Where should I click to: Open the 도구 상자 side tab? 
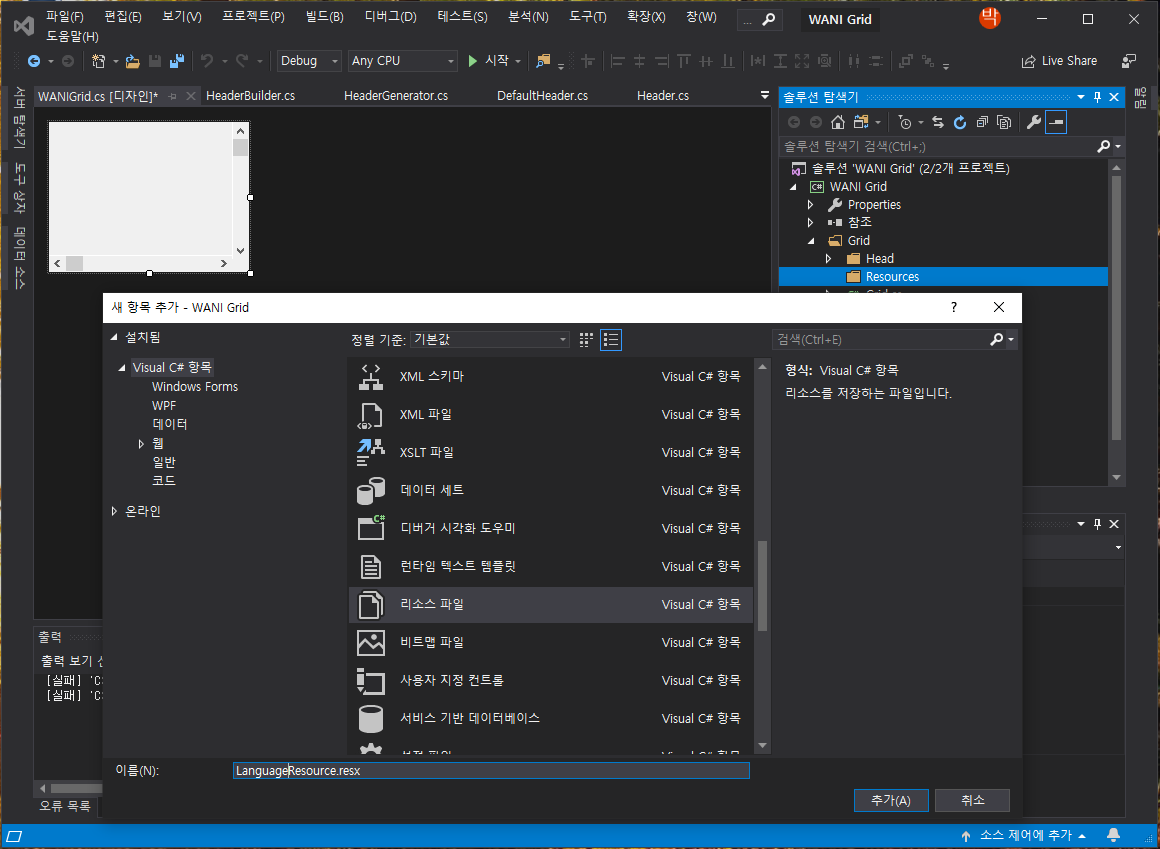20,186
